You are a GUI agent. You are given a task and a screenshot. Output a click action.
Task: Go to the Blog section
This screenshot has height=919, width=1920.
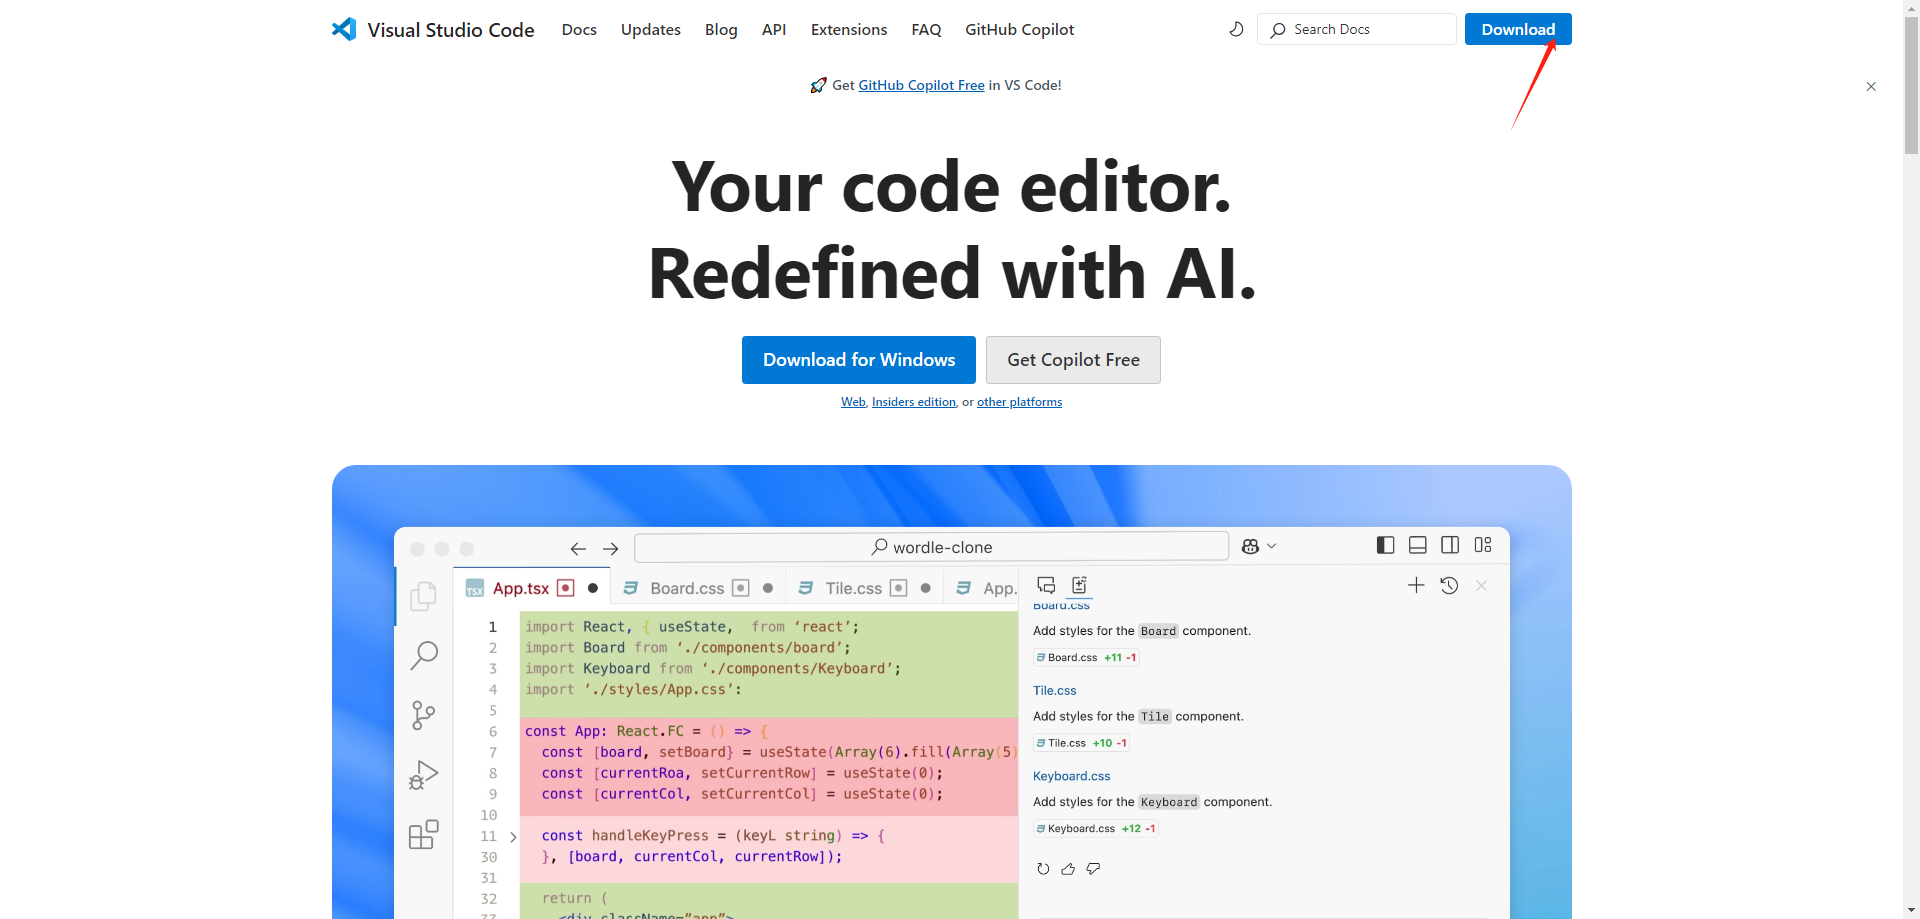point(721,30)
